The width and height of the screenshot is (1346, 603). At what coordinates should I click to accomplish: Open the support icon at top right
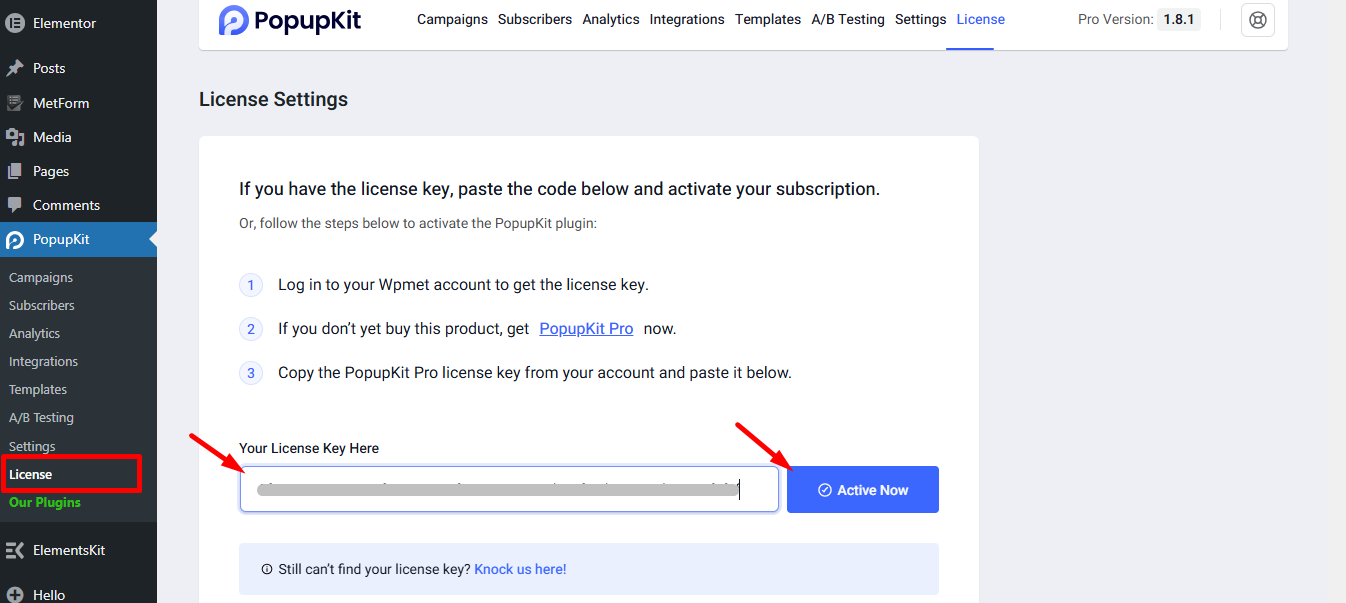[1257, 19]
